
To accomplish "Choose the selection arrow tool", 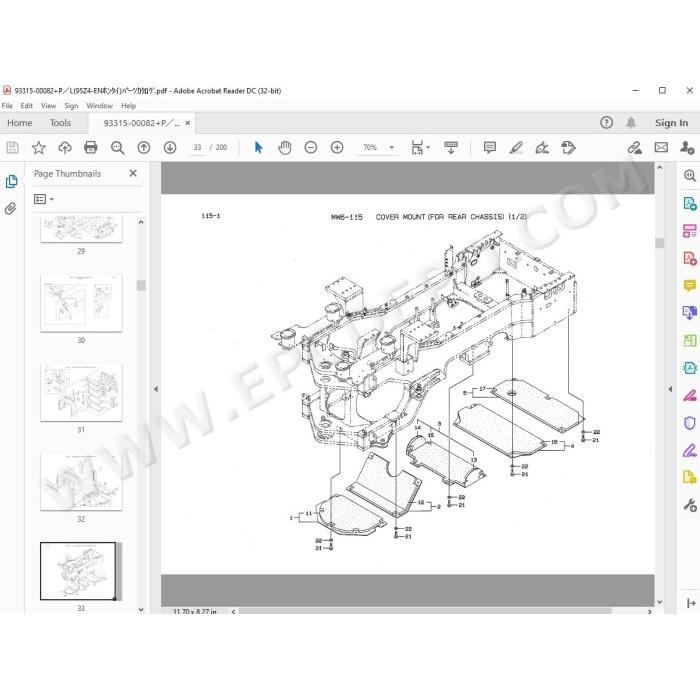I will 258,147.
